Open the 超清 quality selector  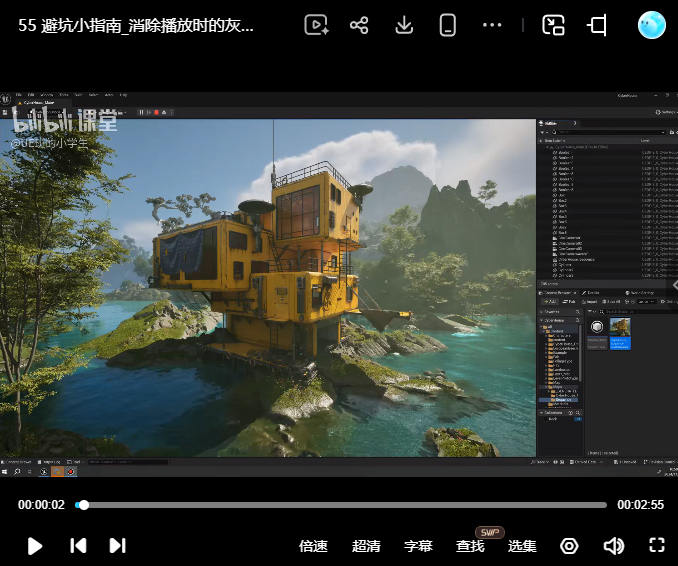pyautogui.click(x=366, y=546)
